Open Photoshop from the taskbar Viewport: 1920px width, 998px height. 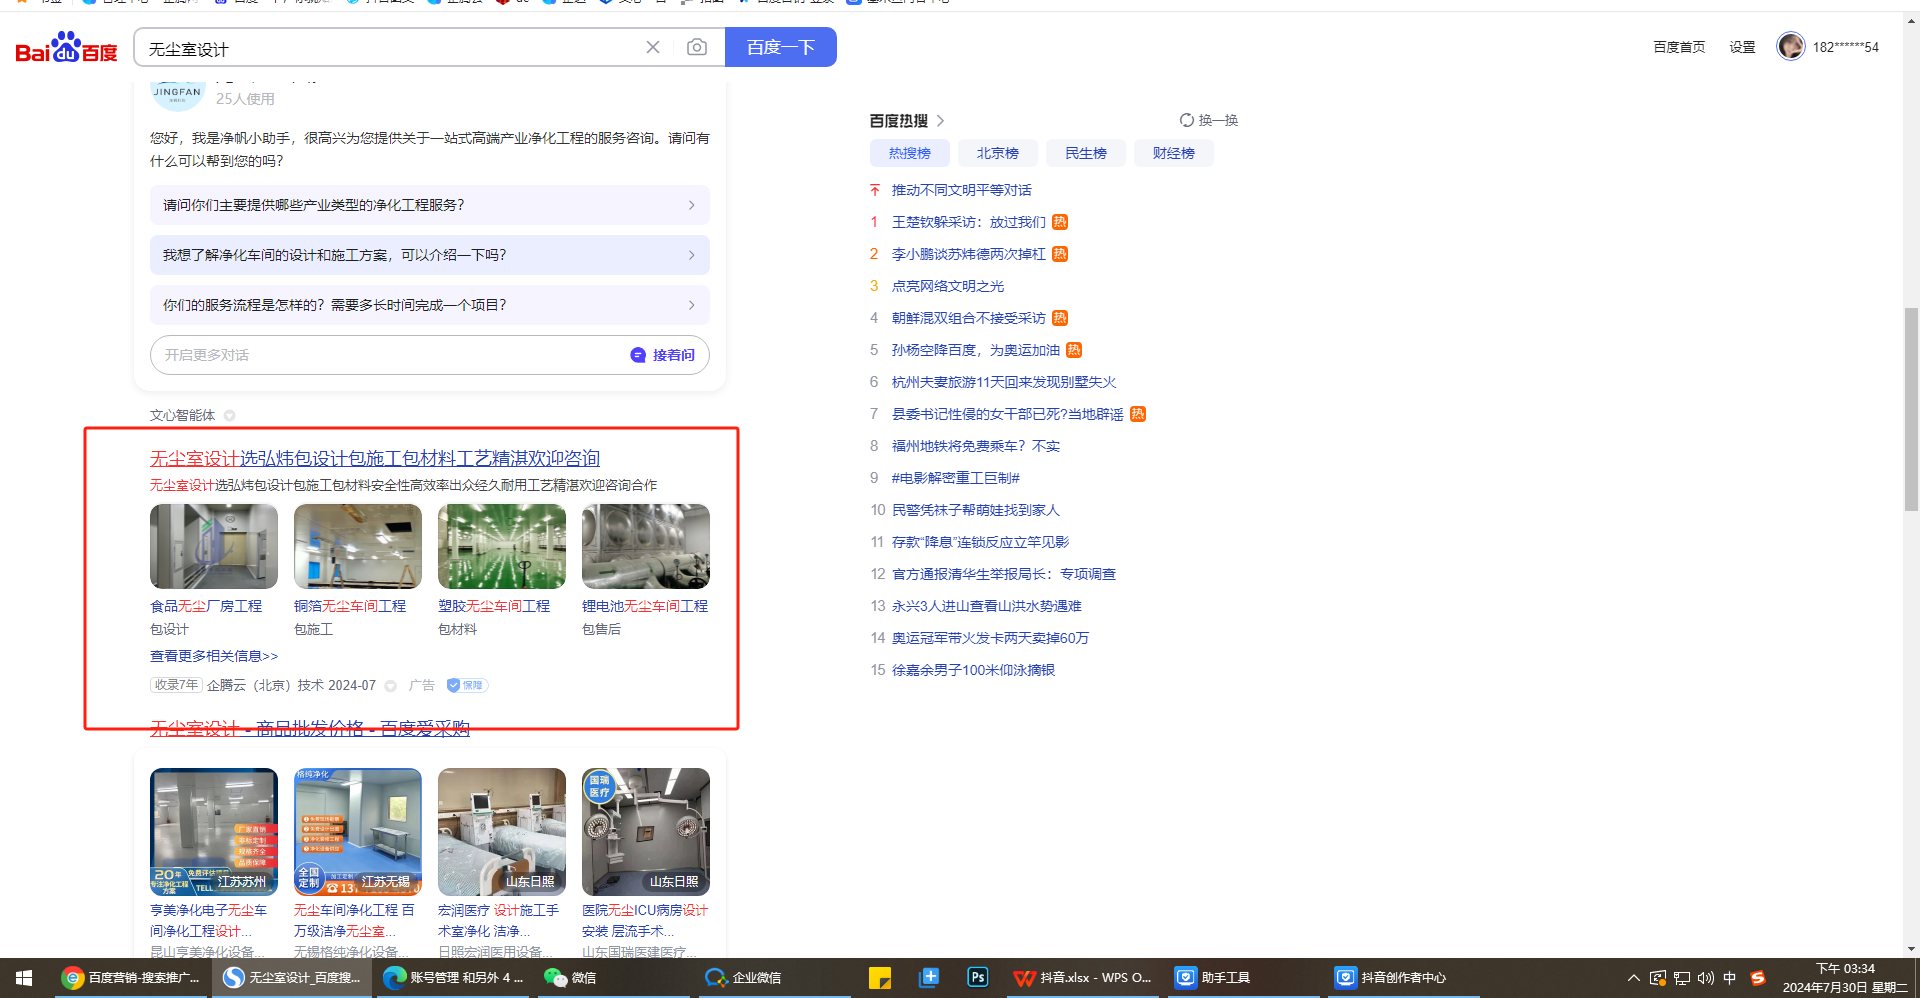coord(977,977)
